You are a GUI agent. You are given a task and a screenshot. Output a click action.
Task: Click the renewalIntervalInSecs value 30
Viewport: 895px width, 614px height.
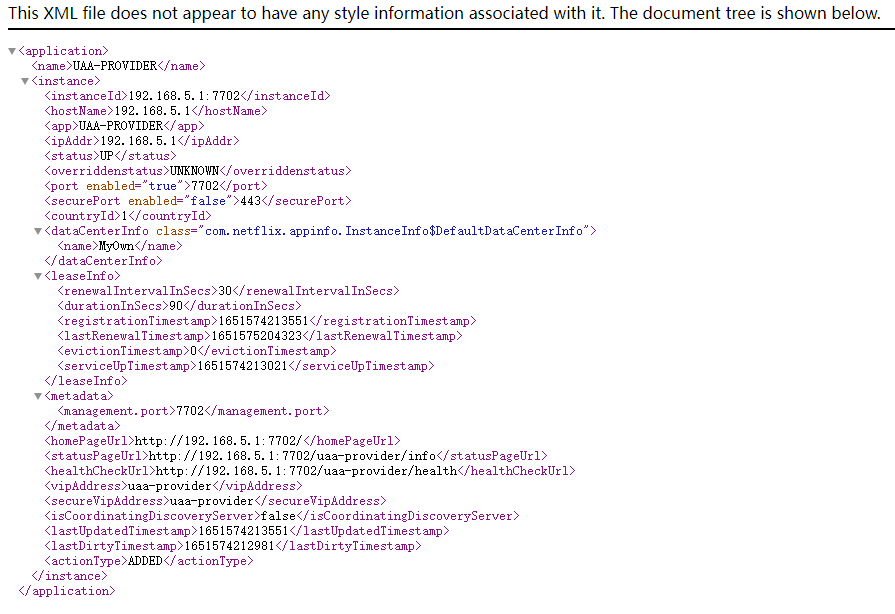click(225, 291)
